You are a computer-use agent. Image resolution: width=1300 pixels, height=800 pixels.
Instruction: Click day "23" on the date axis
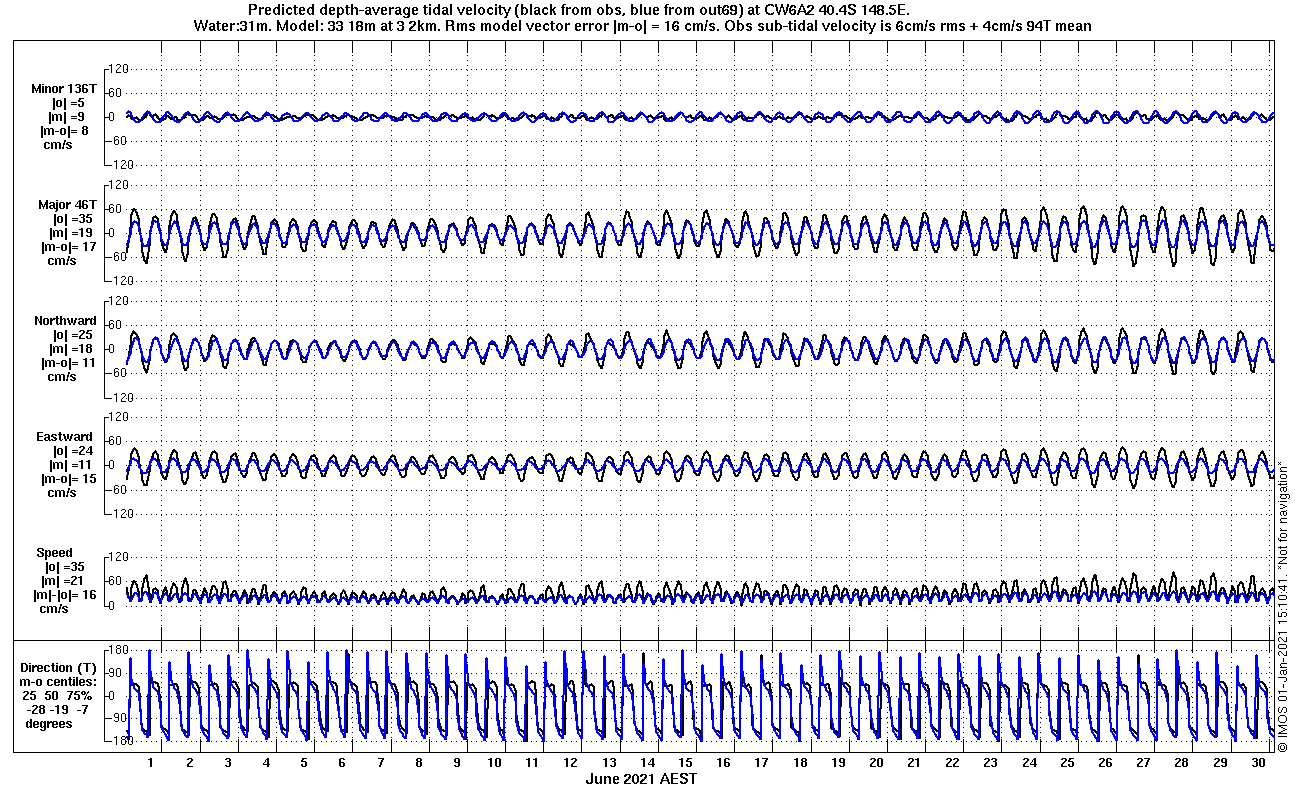click(x=991, y=762)
